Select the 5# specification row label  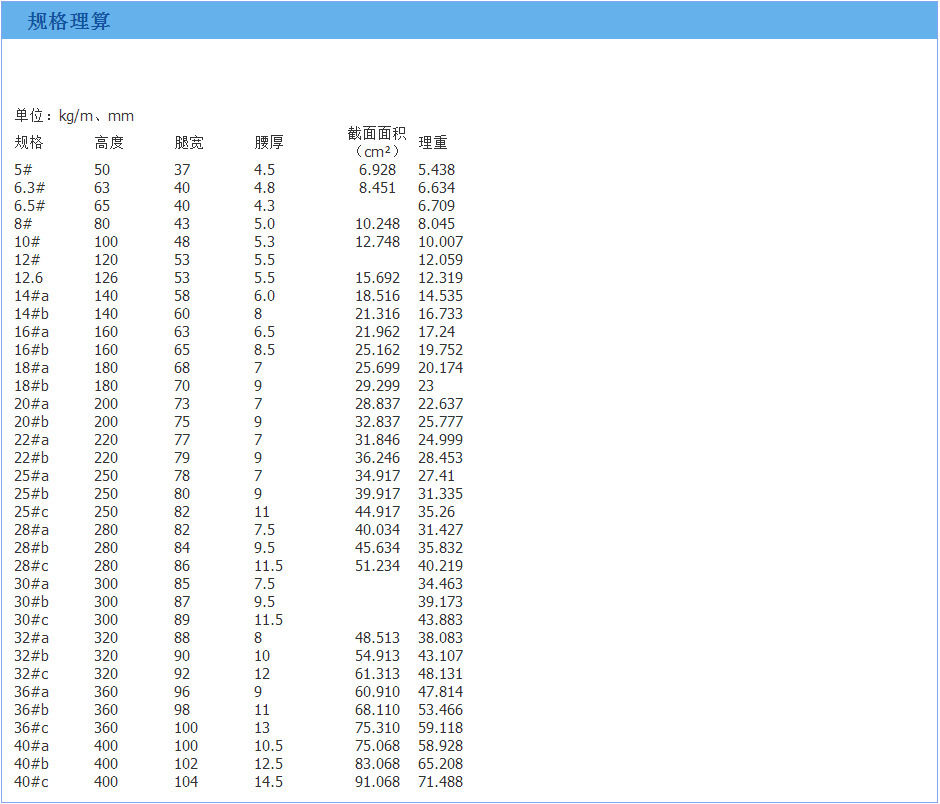pos(20,169)
